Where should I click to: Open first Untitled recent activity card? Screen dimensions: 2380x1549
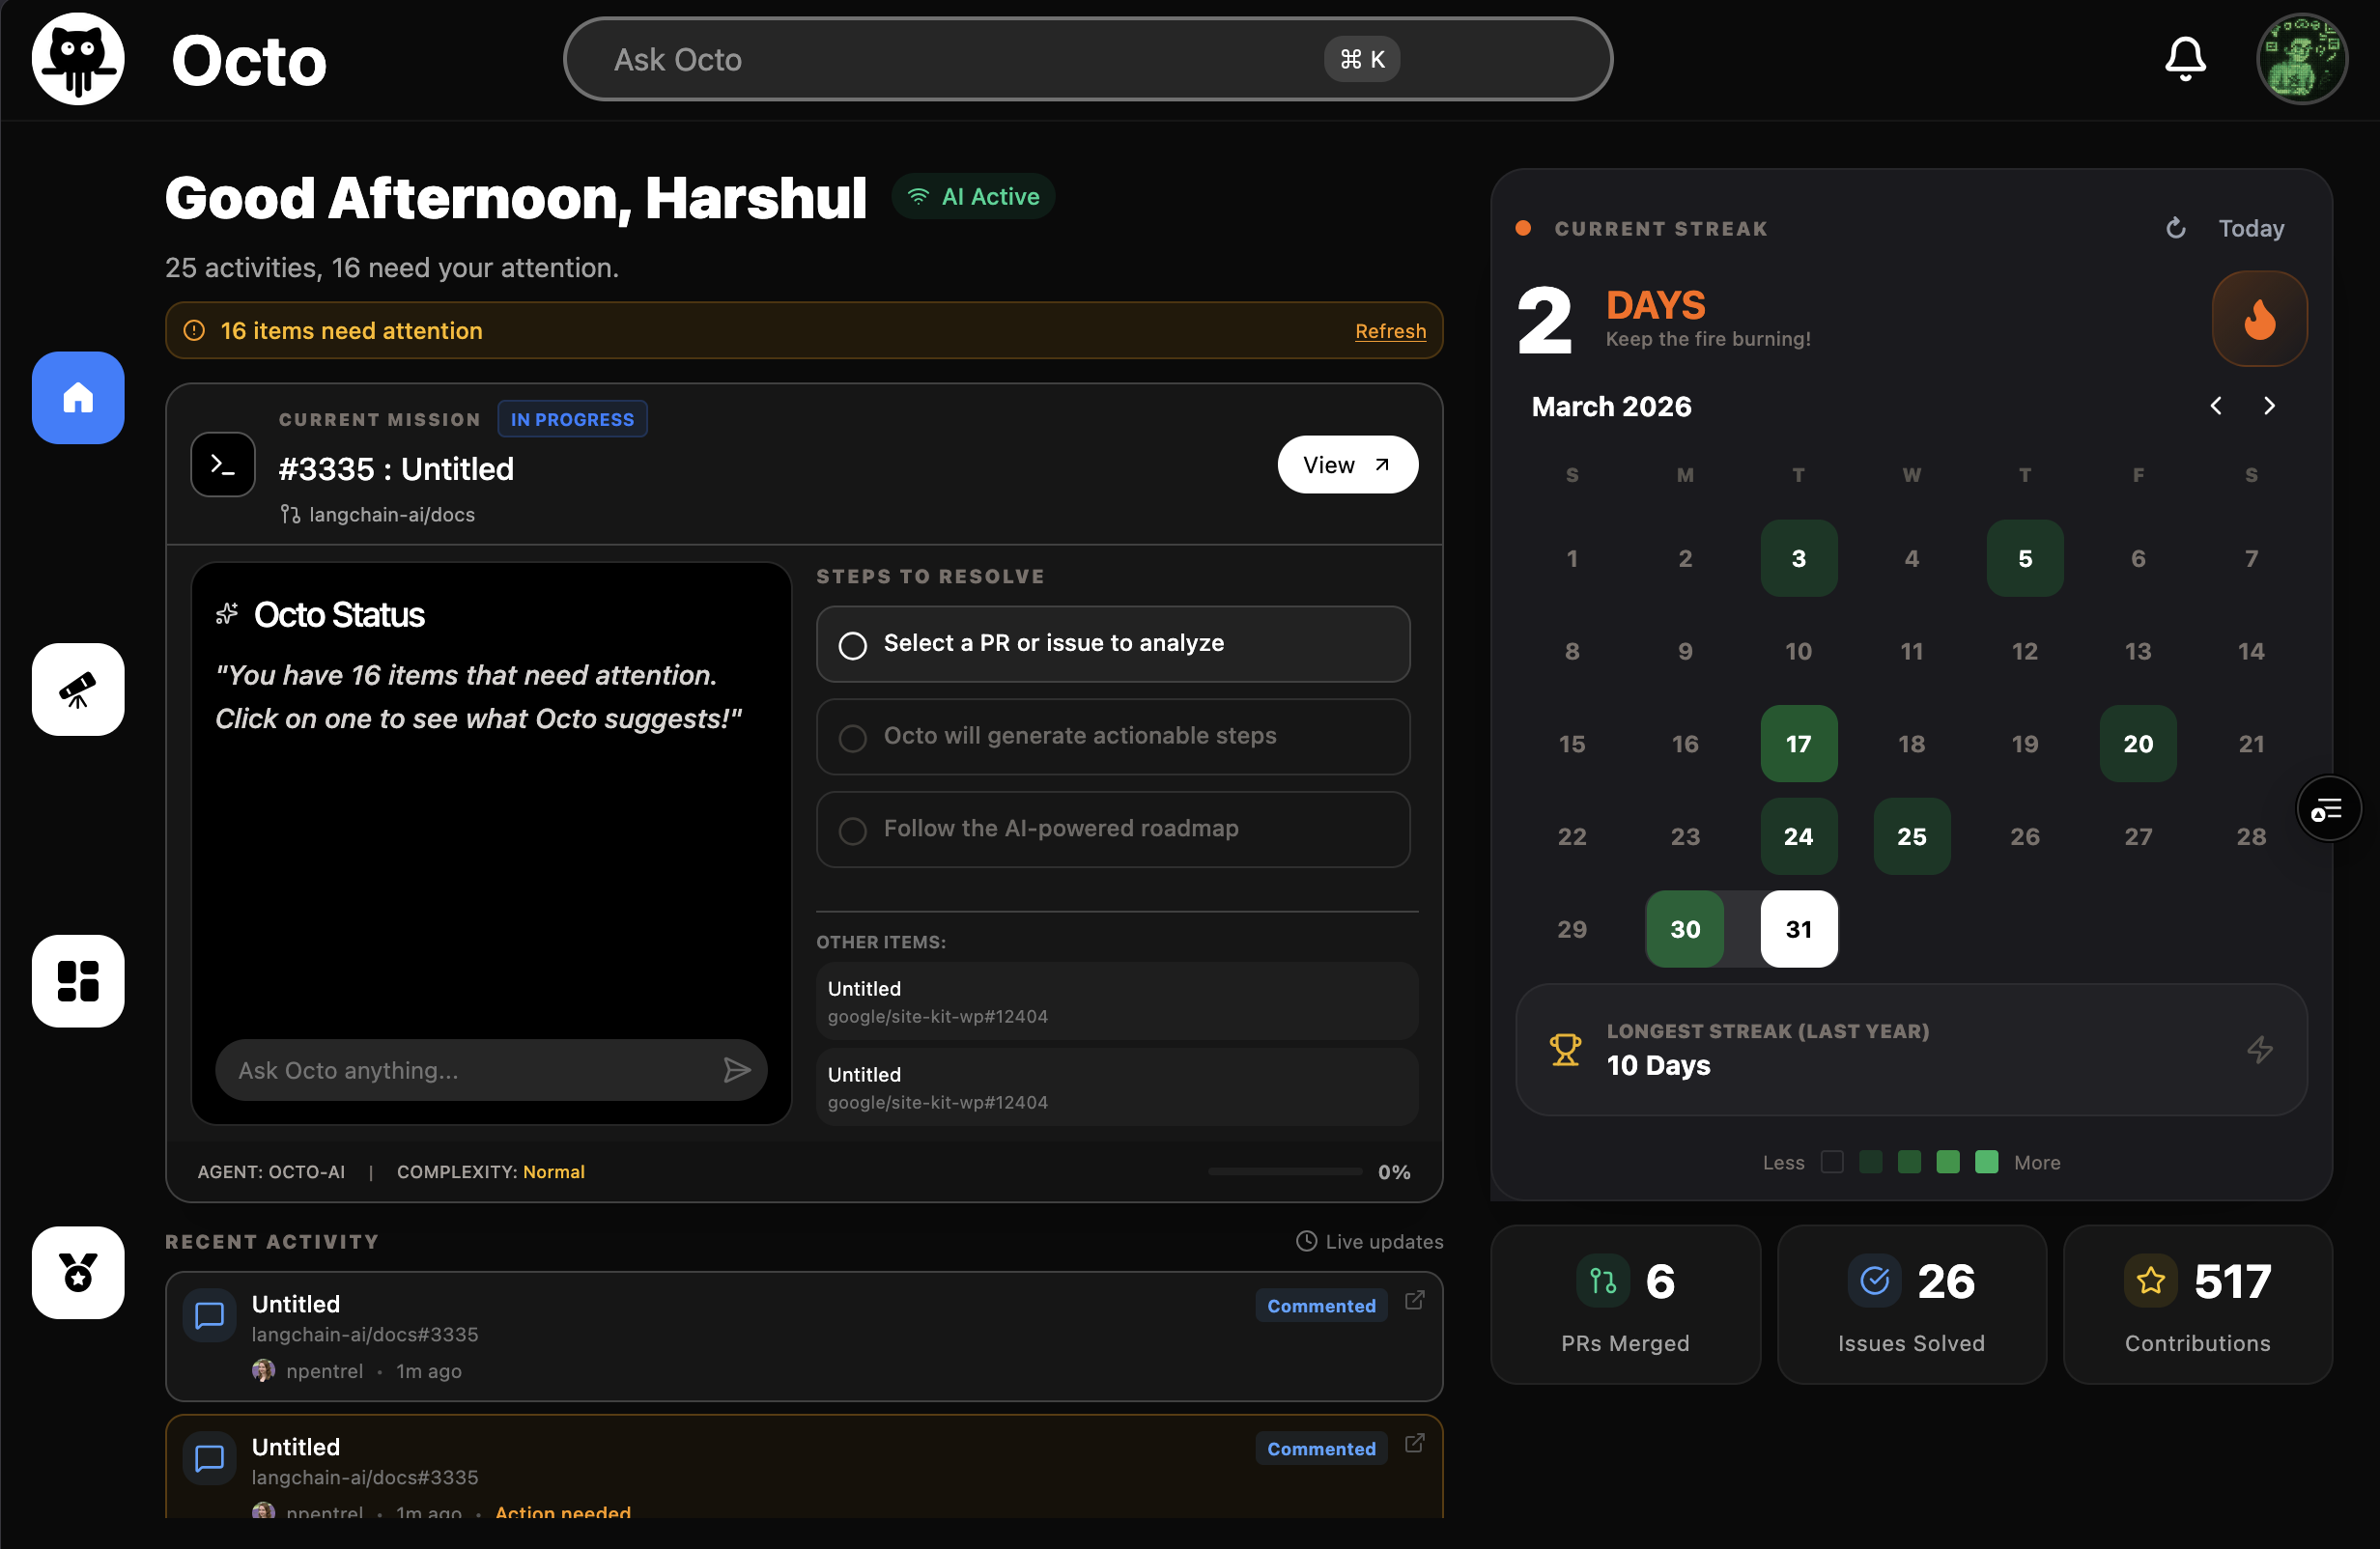(804, 1337)
